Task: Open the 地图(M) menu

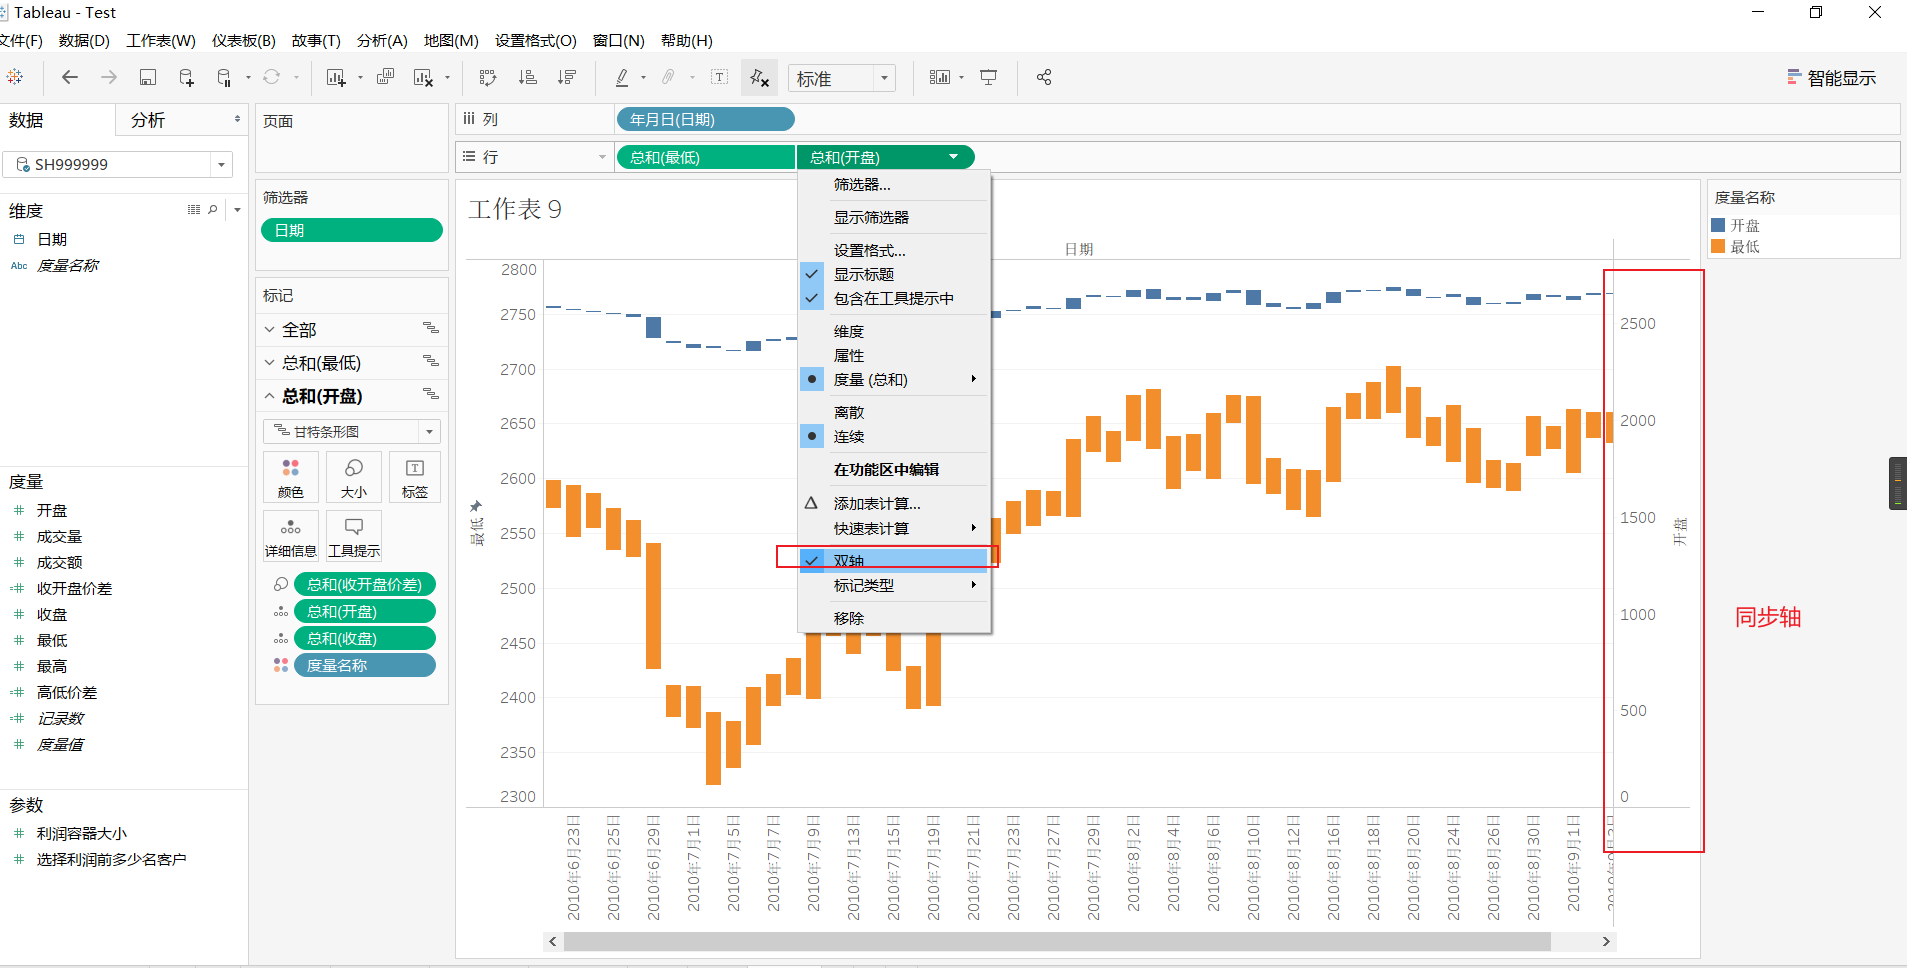Action: point(451,40)
